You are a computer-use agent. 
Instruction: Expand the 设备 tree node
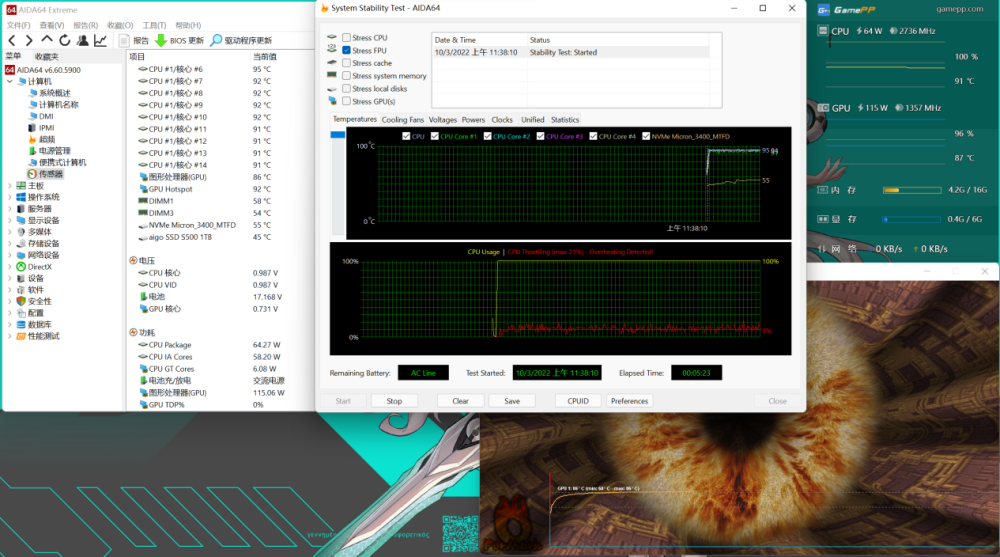point(10,278)
